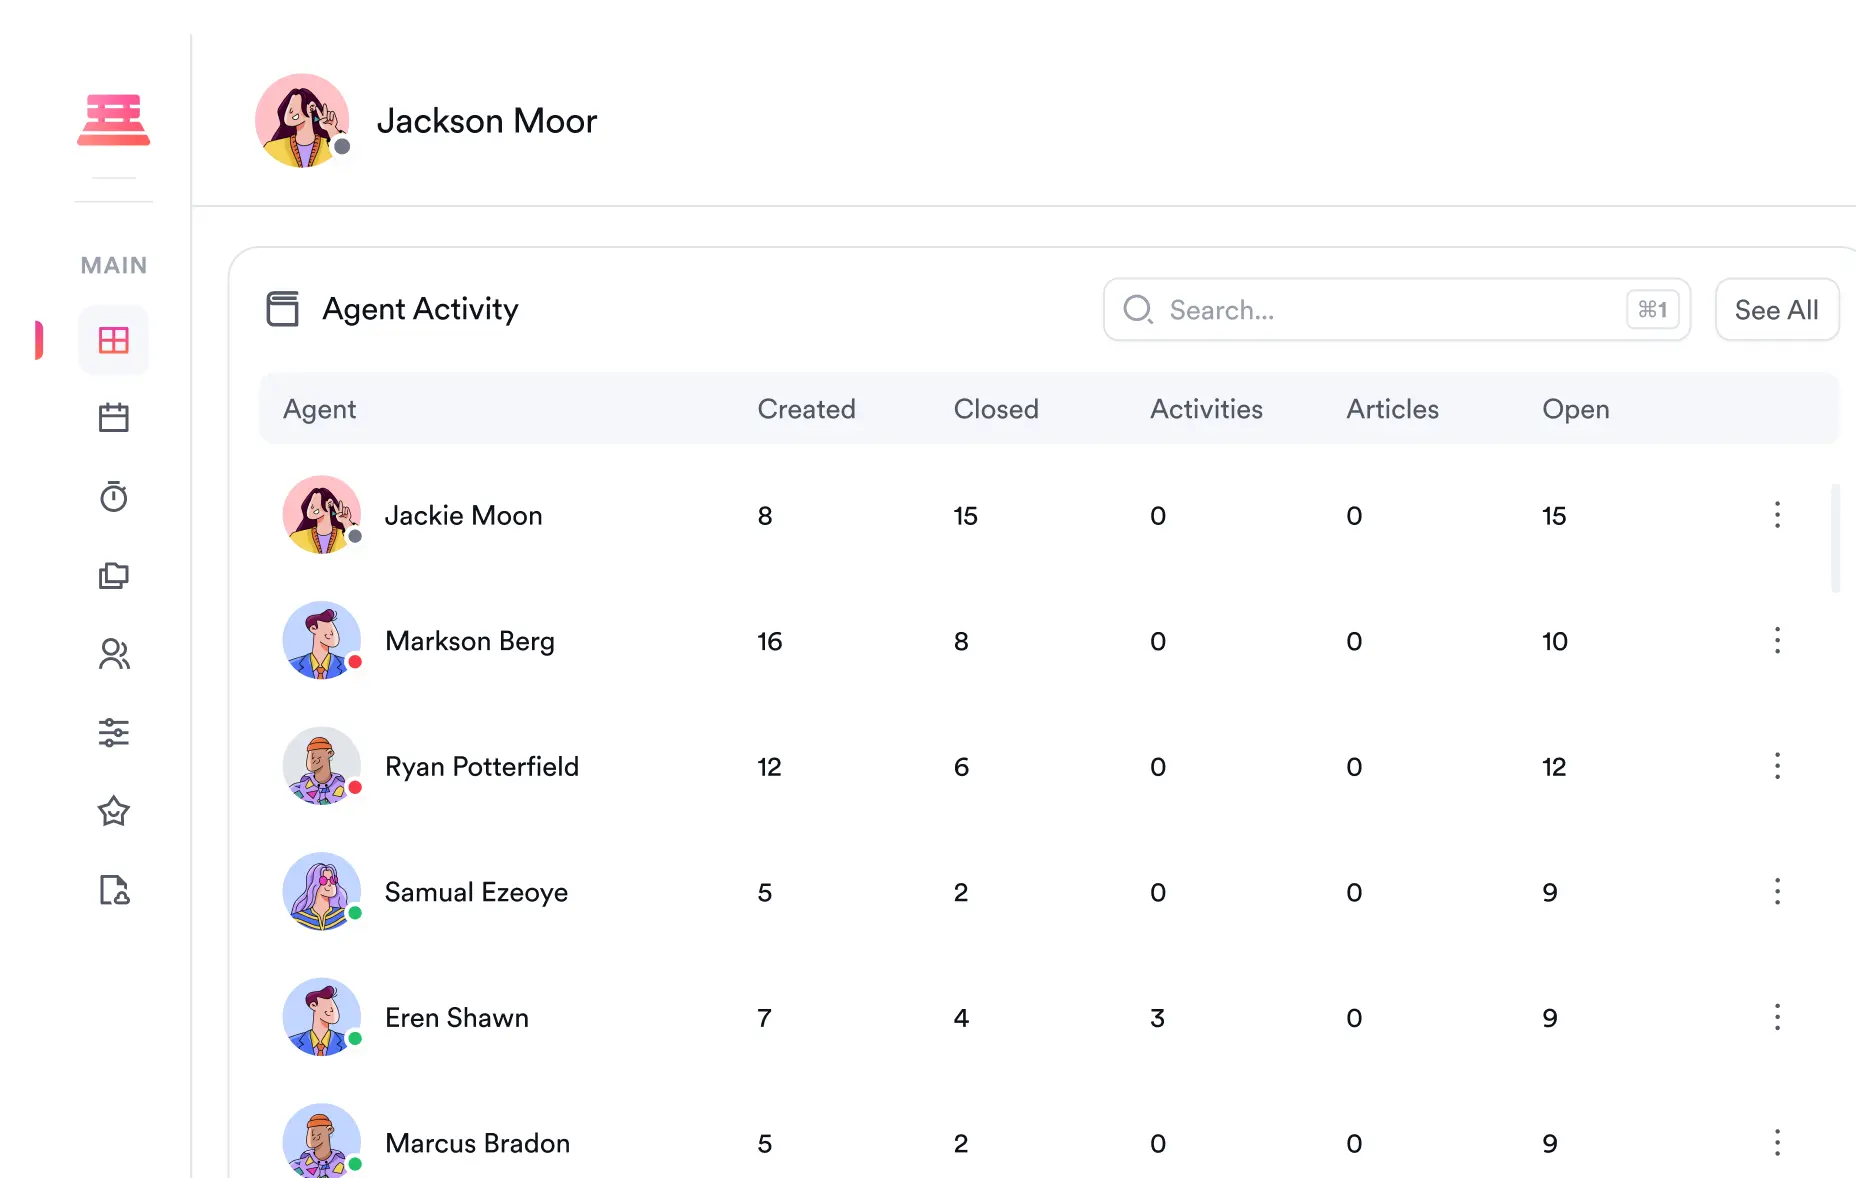Click Jackie Moon's avatar
Image resolution: width=1856 pixels, height=1178 pixels.
322,515
